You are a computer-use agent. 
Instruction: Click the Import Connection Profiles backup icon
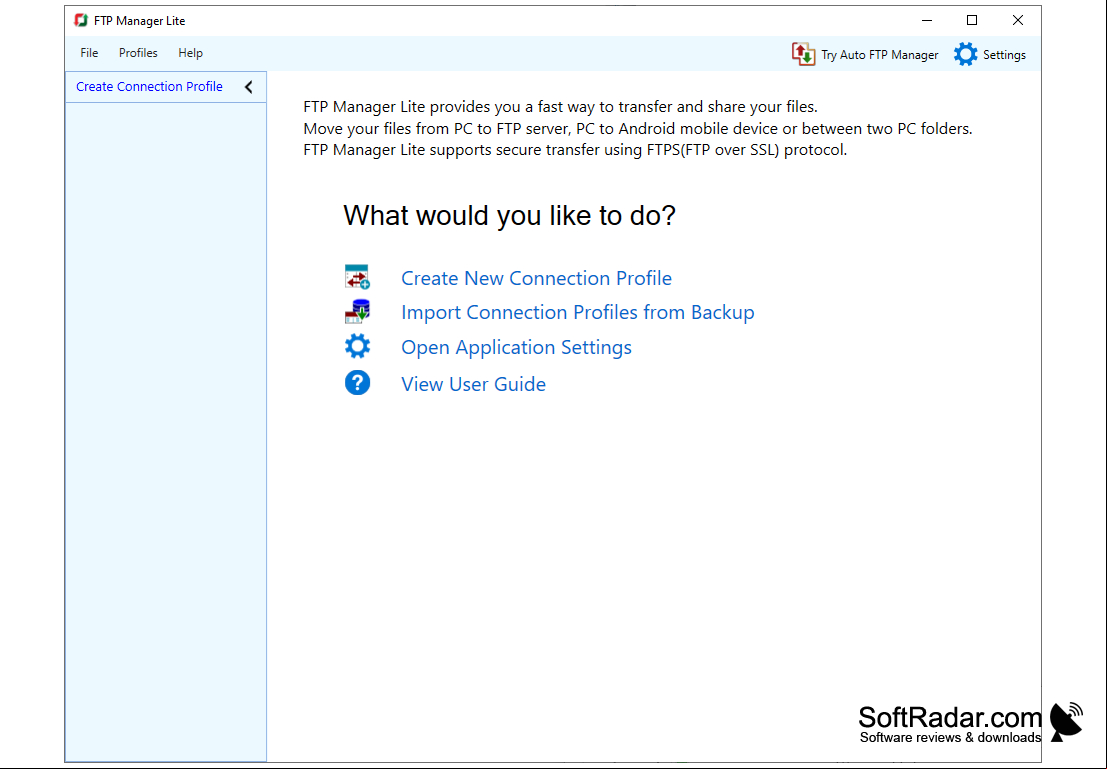click(x=357, y=311)
